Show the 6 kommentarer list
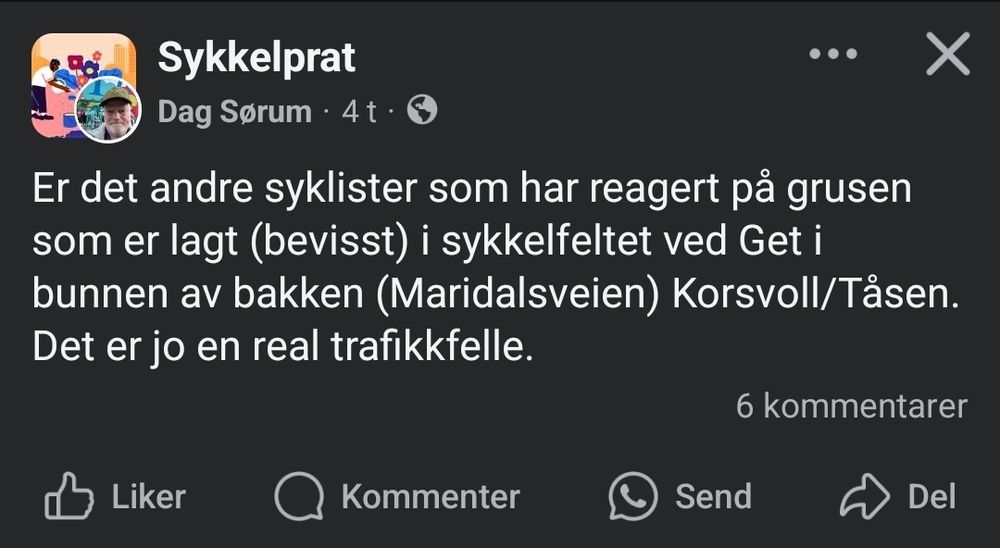Screen dimensions: 1000x548 [x=851, y=406]
